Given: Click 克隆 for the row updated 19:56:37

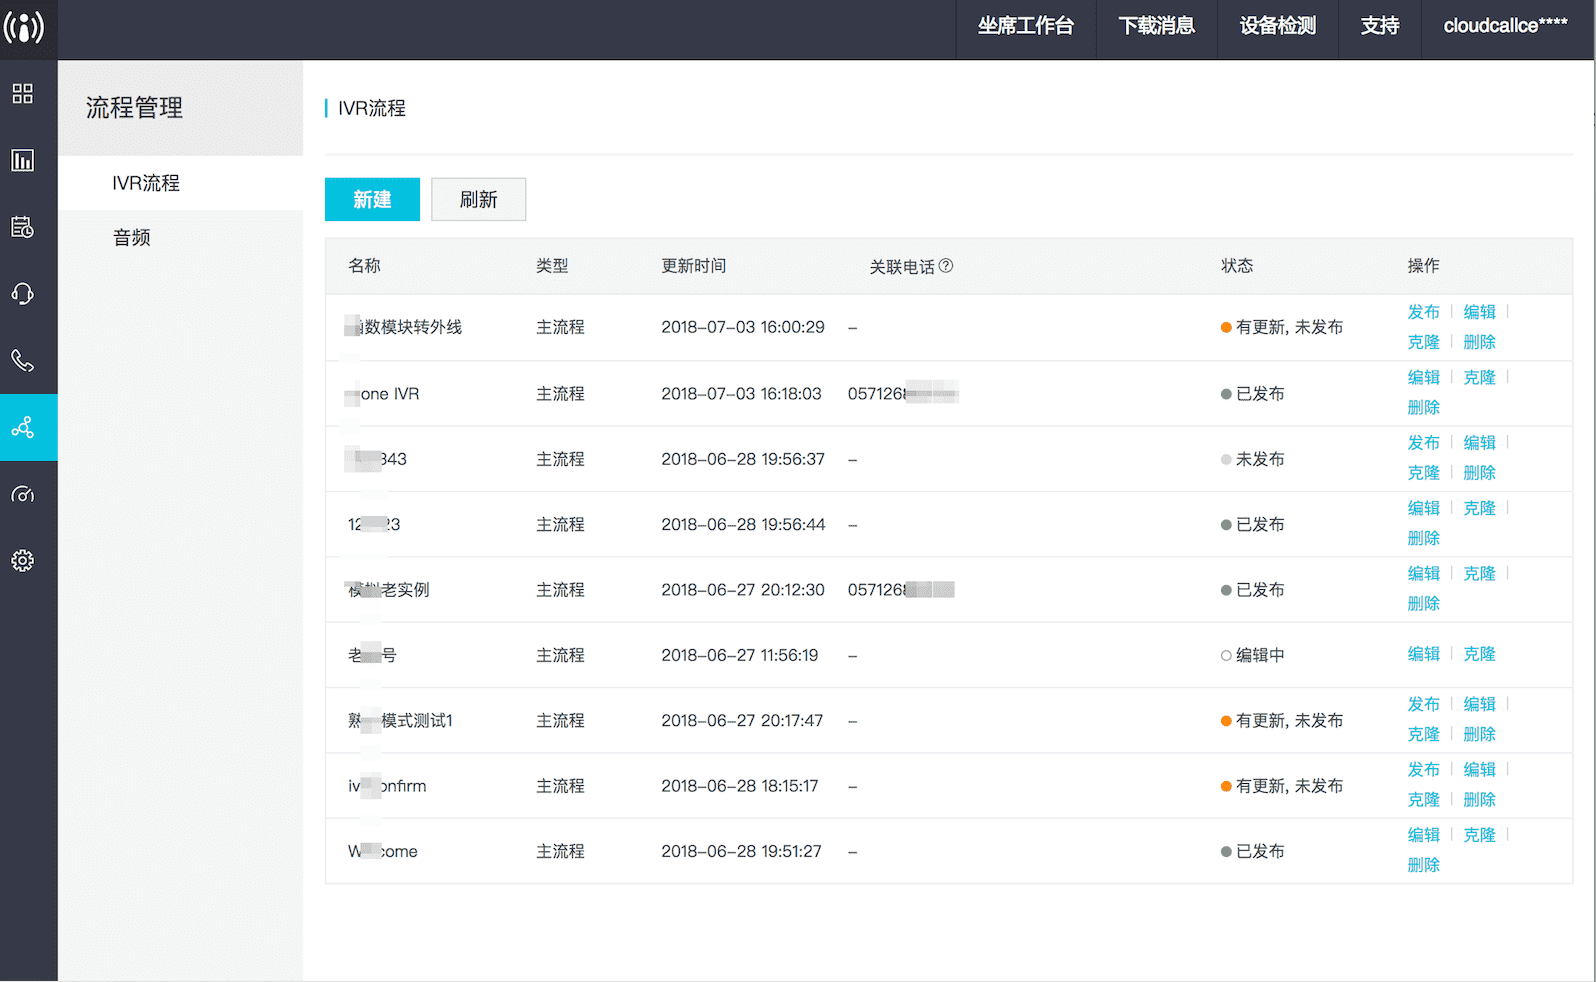Looking at the screenshot, I should (x=1424, y=472).
